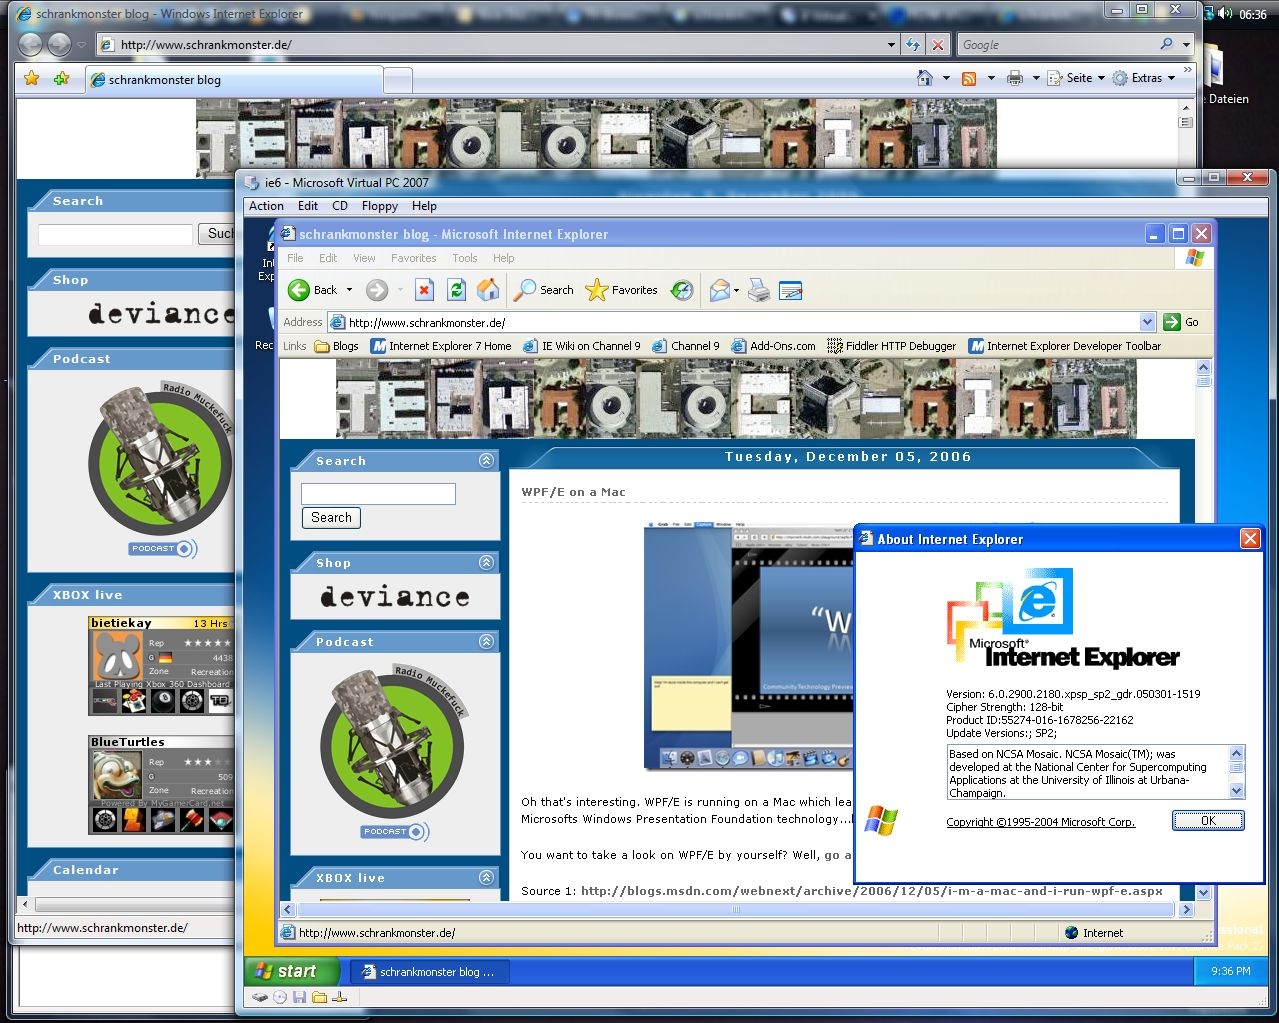Image resolution: width=1279 pixels, height=1023 pixels.
Task: Click the IE6 Print icon
Action: tap(759, 290)
